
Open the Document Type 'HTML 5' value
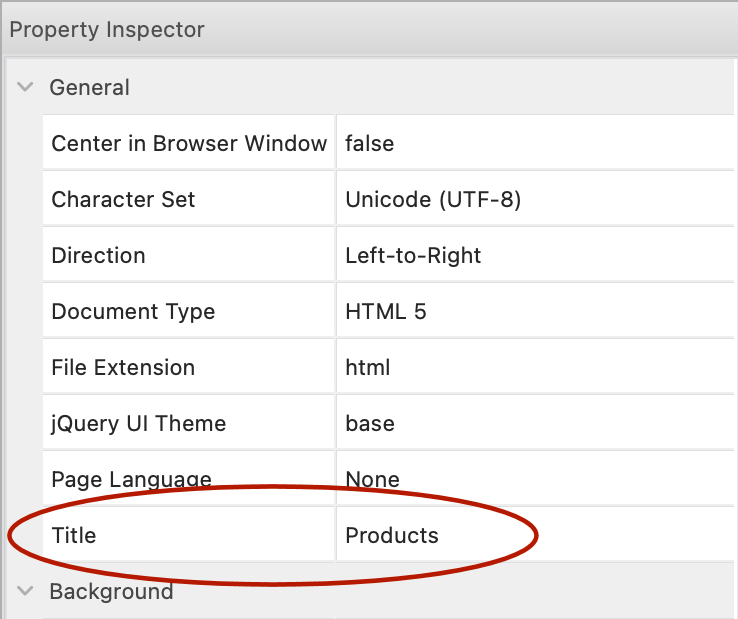click(386, 312)
